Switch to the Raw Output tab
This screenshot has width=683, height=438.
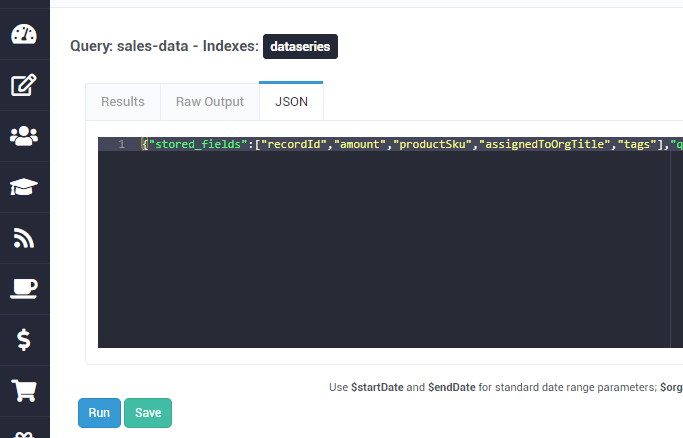coord(210,101)
